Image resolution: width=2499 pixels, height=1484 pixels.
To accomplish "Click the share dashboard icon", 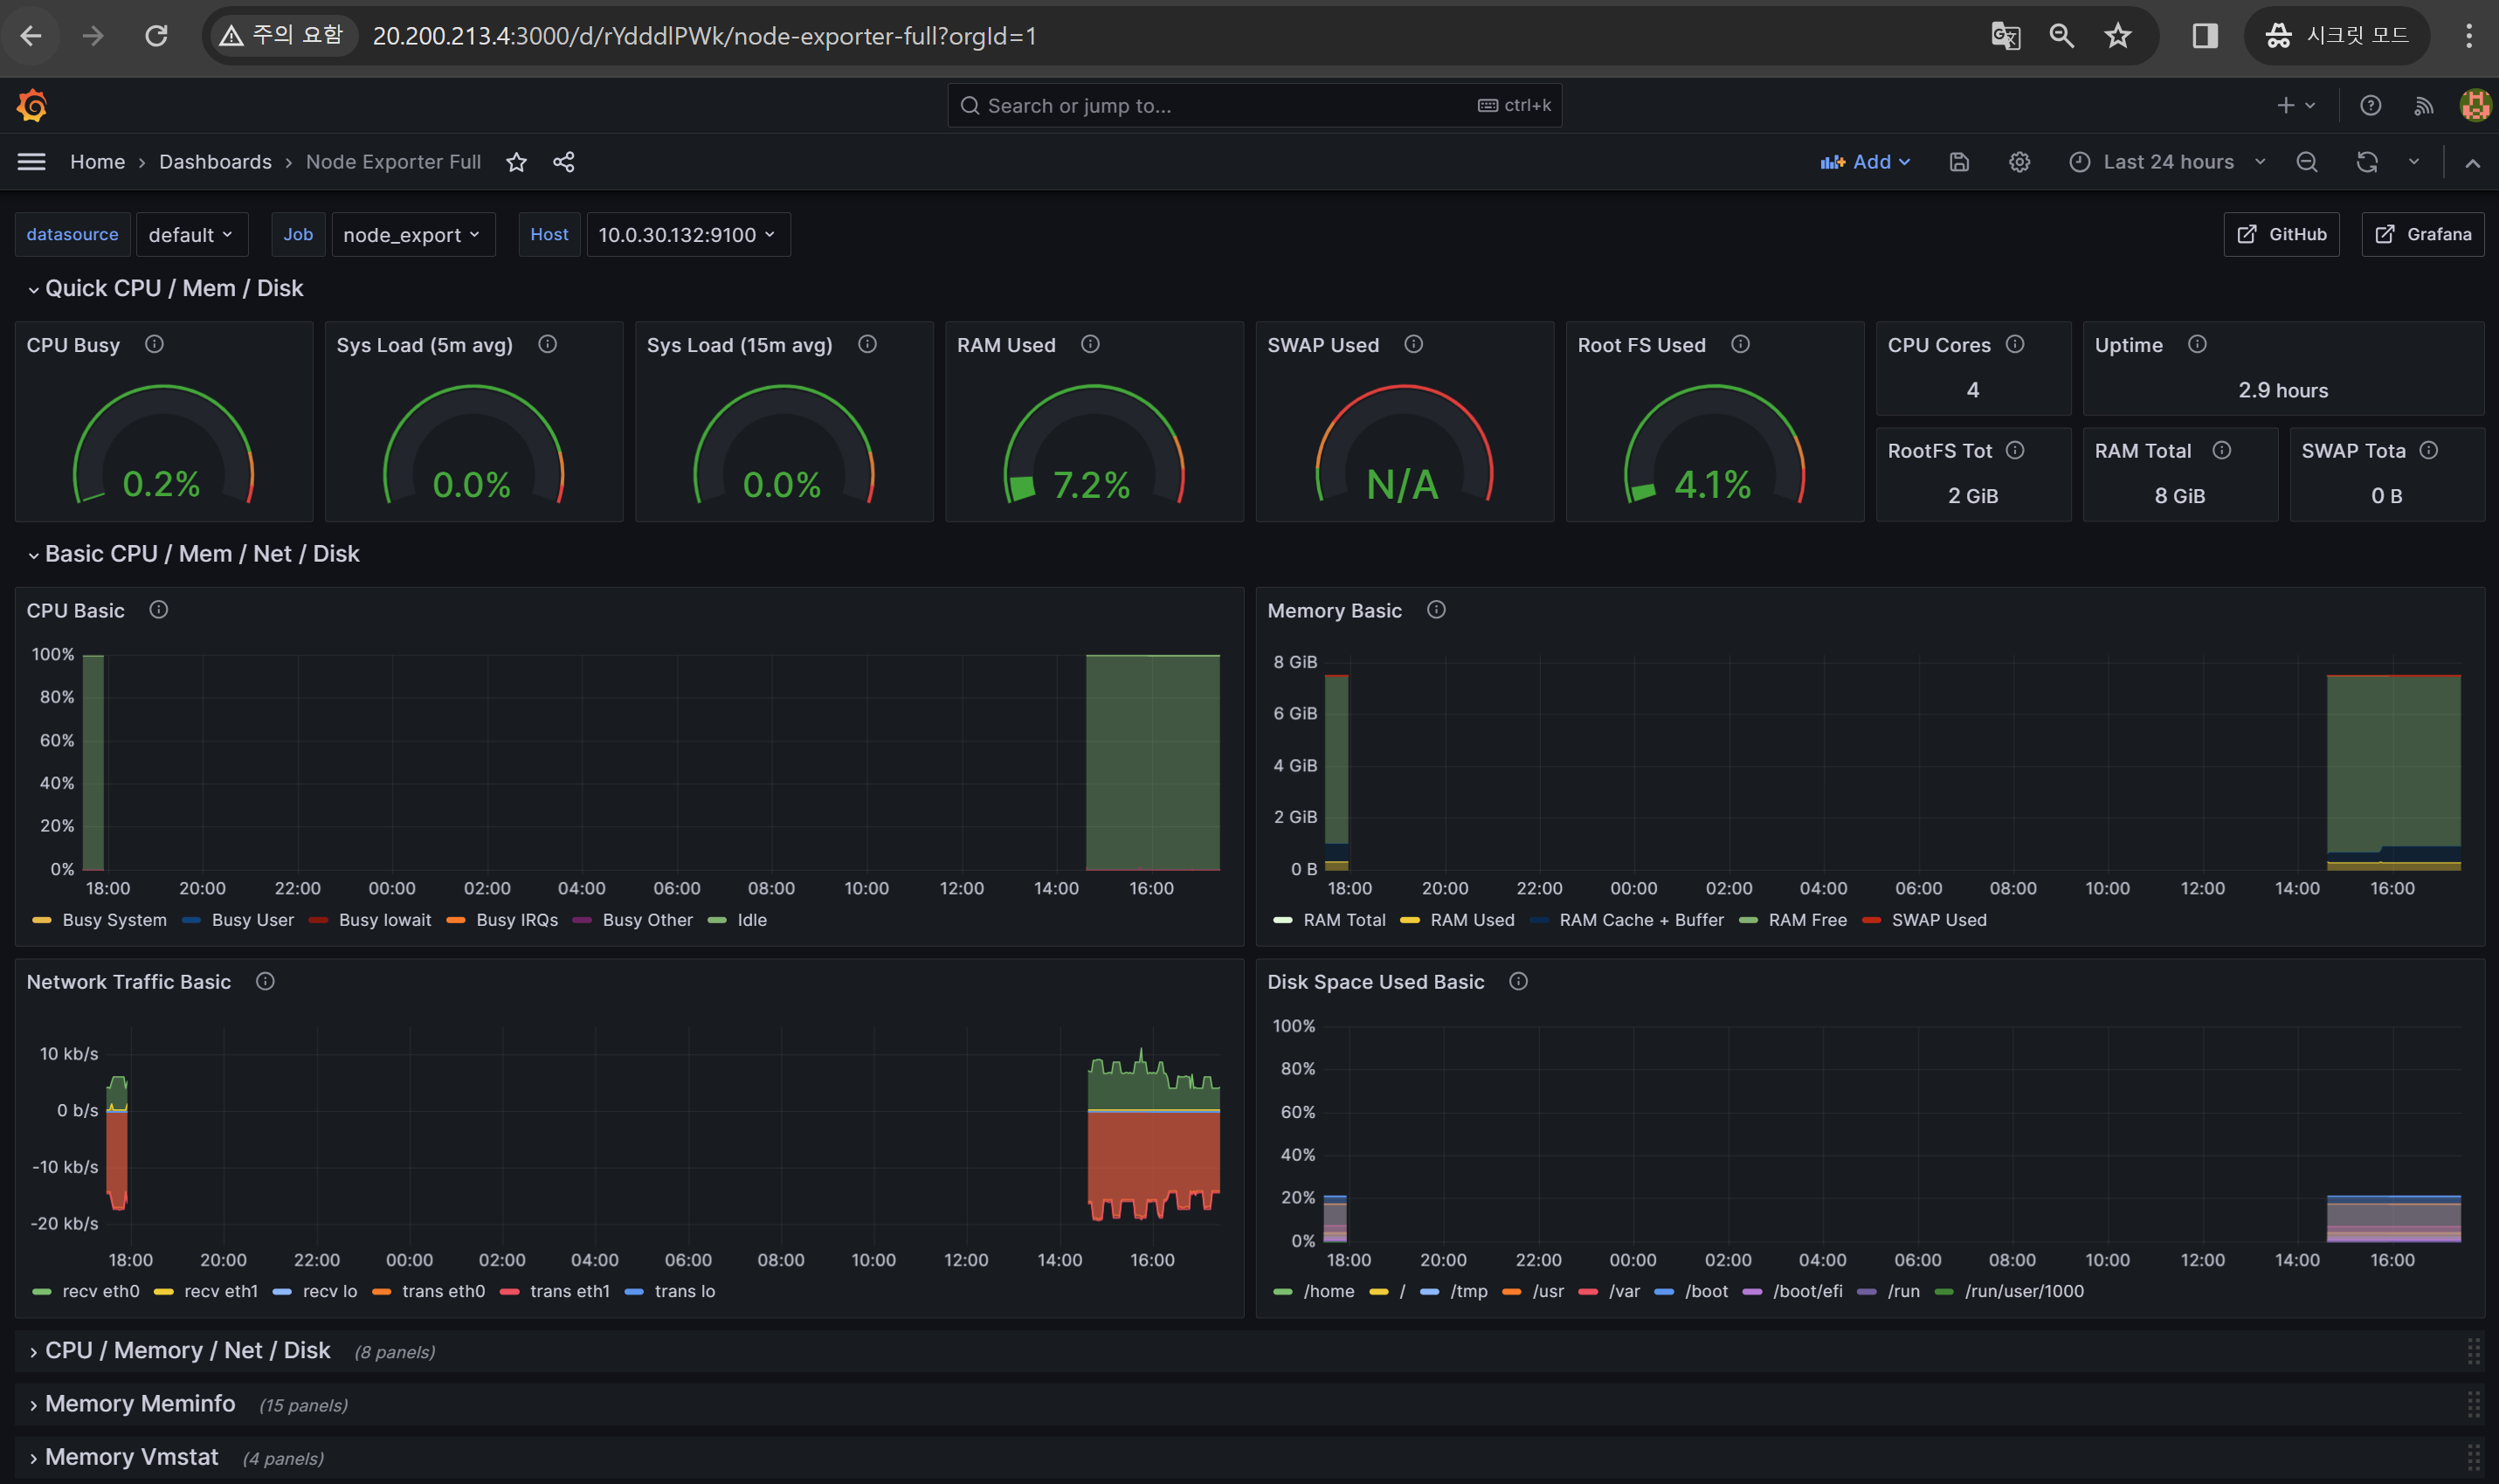I will [563, 162].
